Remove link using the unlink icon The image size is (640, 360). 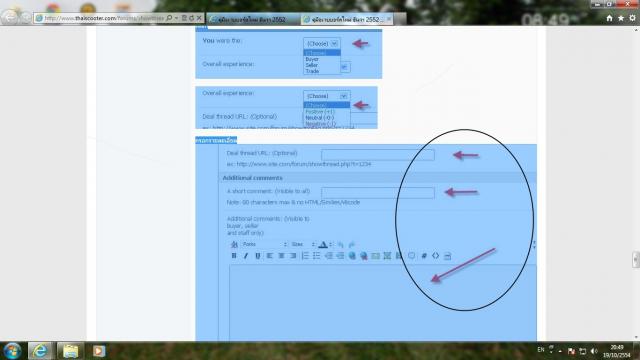coord(364,256)
